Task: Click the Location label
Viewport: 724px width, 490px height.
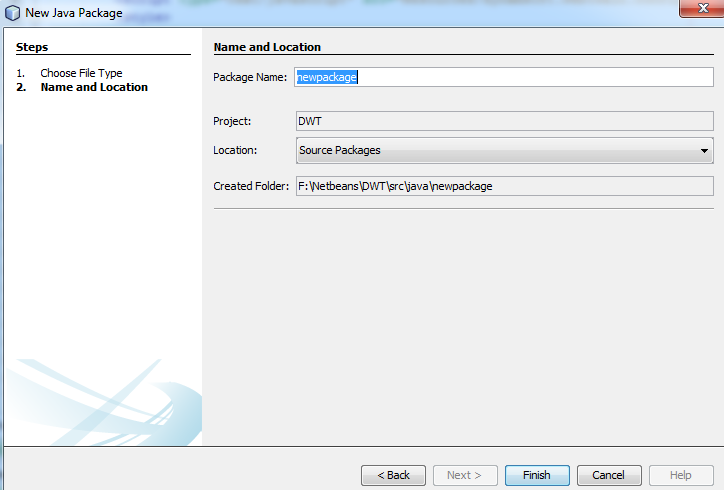Action: click(x=235, y=151)
